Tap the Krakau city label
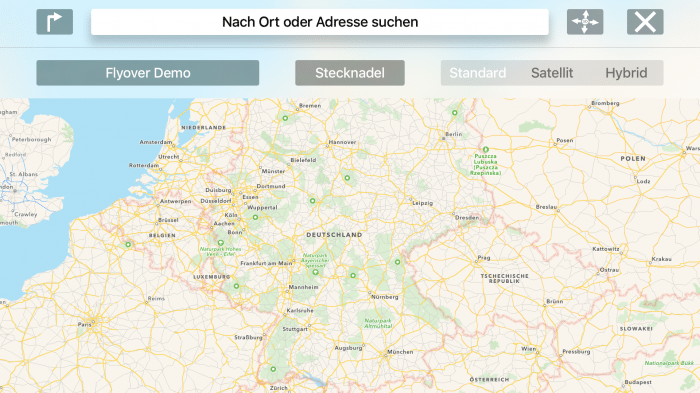Screen dimensions: 700x393 point(662,259)
